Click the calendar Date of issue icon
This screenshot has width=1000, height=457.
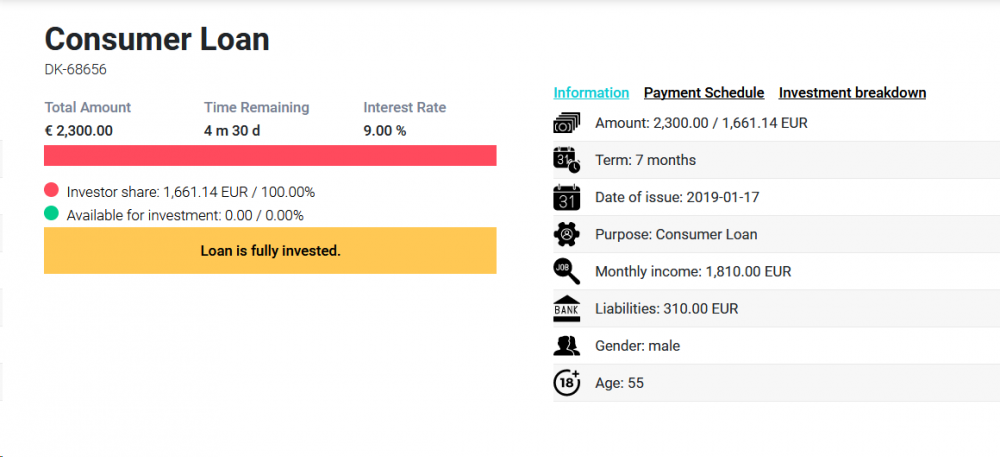tap(566, 197)
